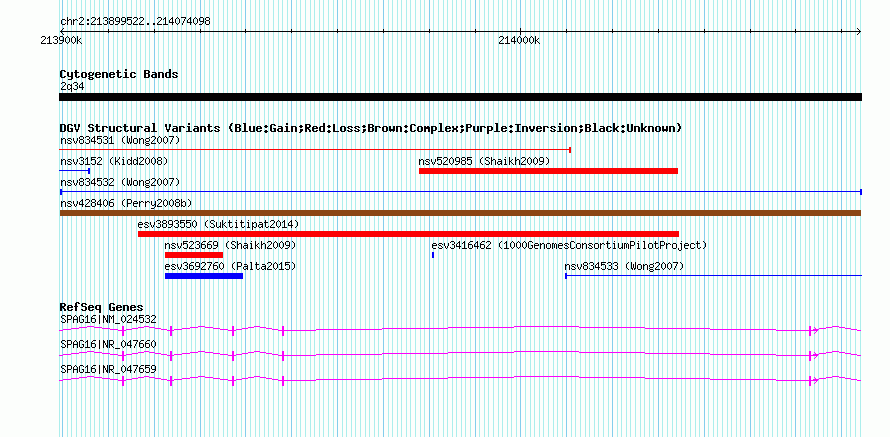Open the esv3893550 (Suktitipat2014) label
This screenshot has height=437, width=890.
click(218, 224)
